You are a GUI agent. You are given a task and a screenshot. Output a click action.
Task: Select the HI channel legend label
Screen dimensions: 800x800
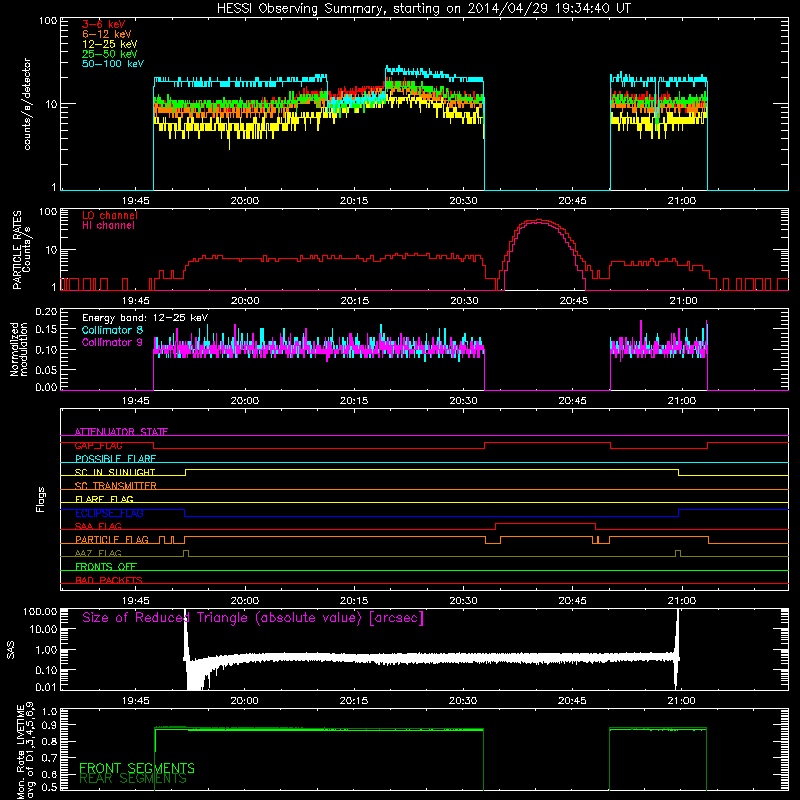point(108,226)
